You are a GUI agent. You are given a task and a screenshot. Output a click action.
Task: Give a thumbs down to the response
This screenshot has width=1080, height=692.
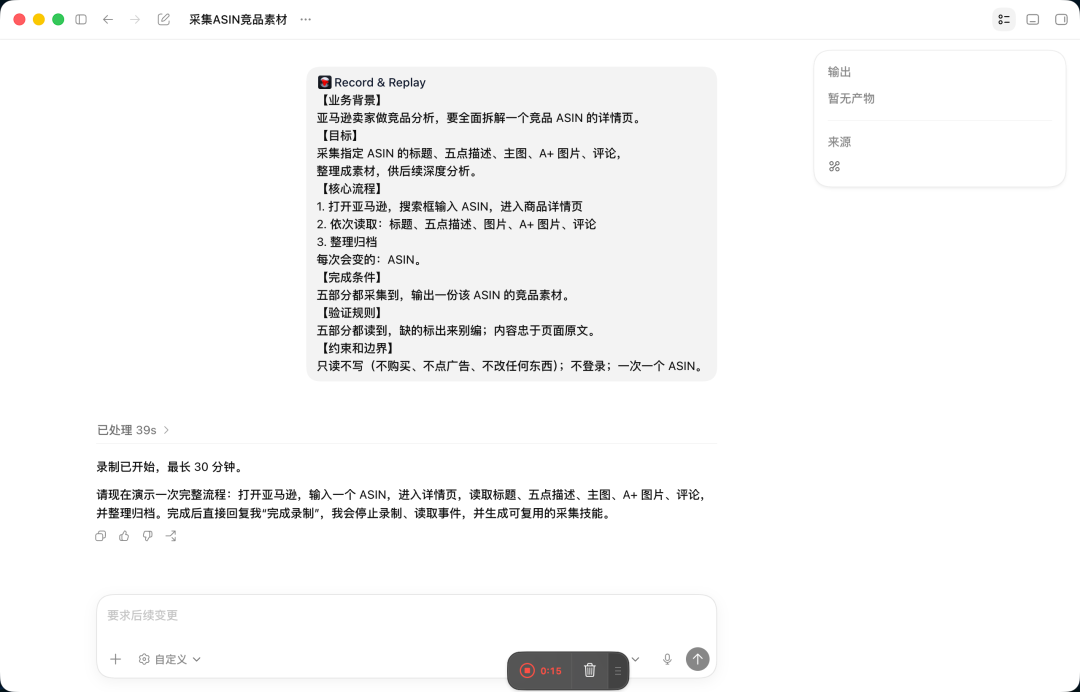tap(147, 536)
